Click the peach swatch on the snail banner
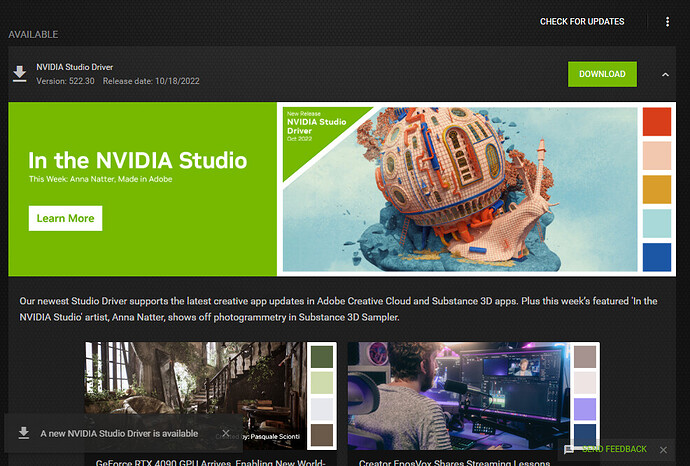The width and height of the screenshot is (690, 466). [657, 155]
